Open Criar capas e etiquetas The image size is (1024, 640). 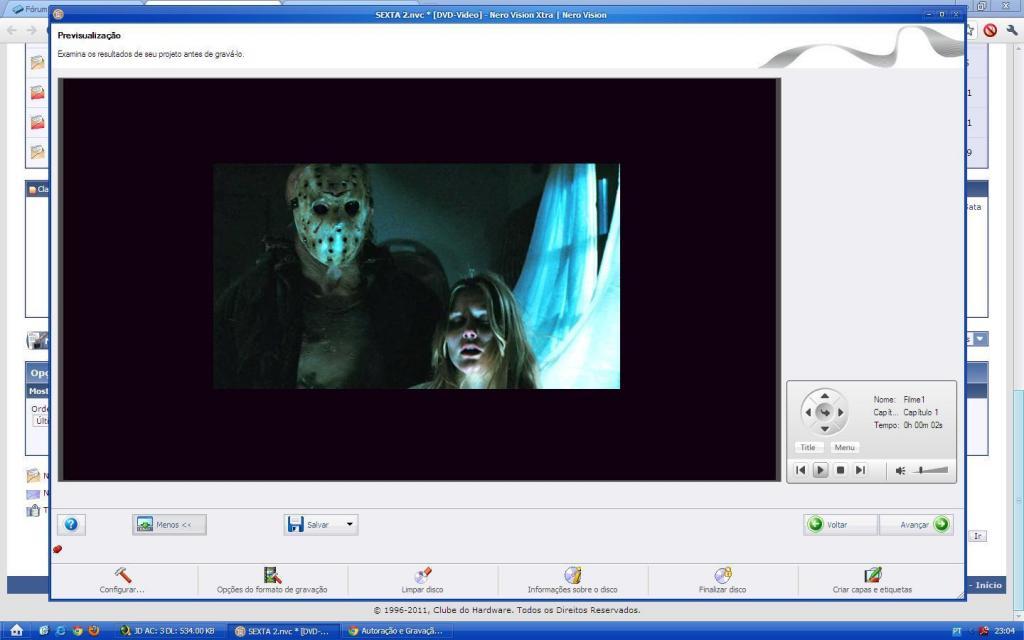click(x=872, y=580)
